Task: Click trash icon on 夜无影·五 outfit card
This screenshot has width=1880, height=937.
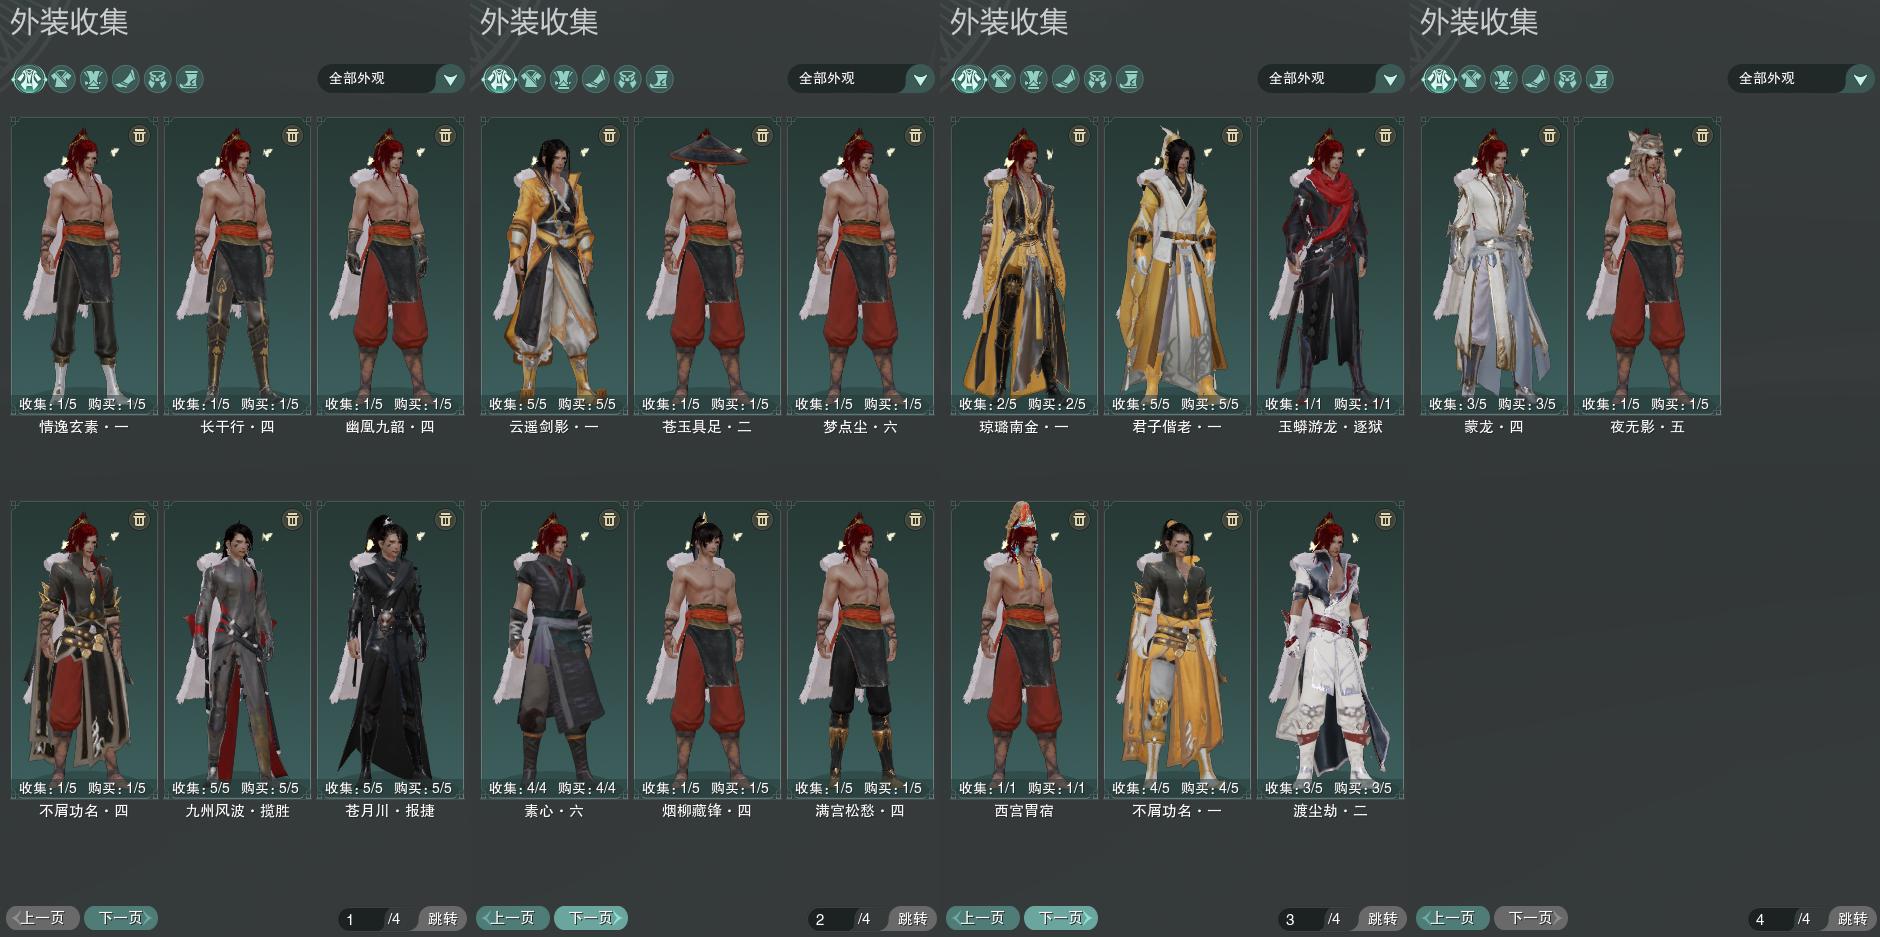Action: (x=1703, y=135)
